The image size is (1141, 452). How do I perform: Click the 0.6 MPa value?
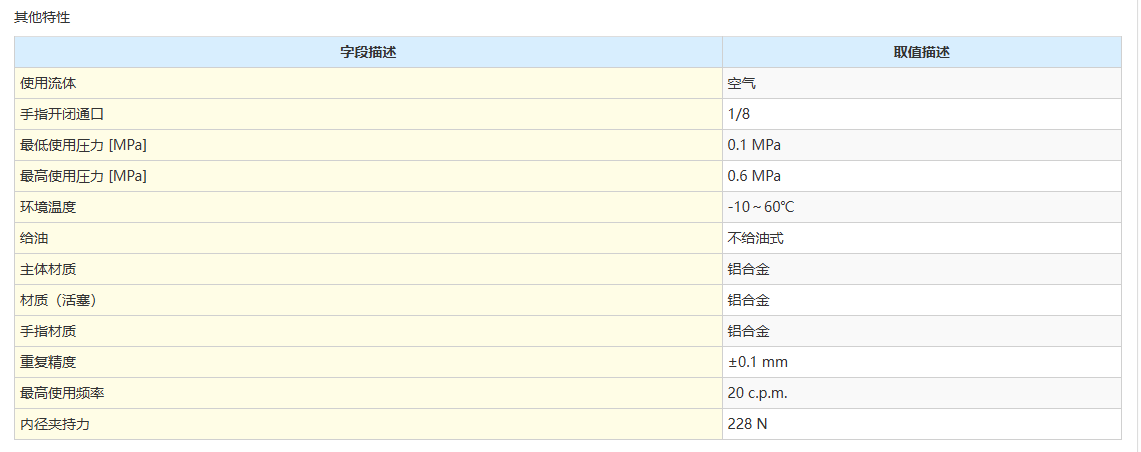click(754, 176)
